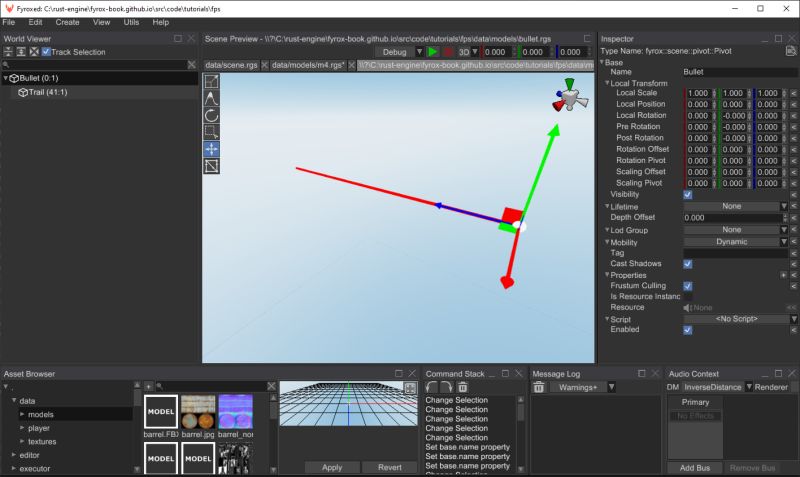Screen dimensions: 800x477
Task: Open the Script selection dropdown
Action: [741, 319]
